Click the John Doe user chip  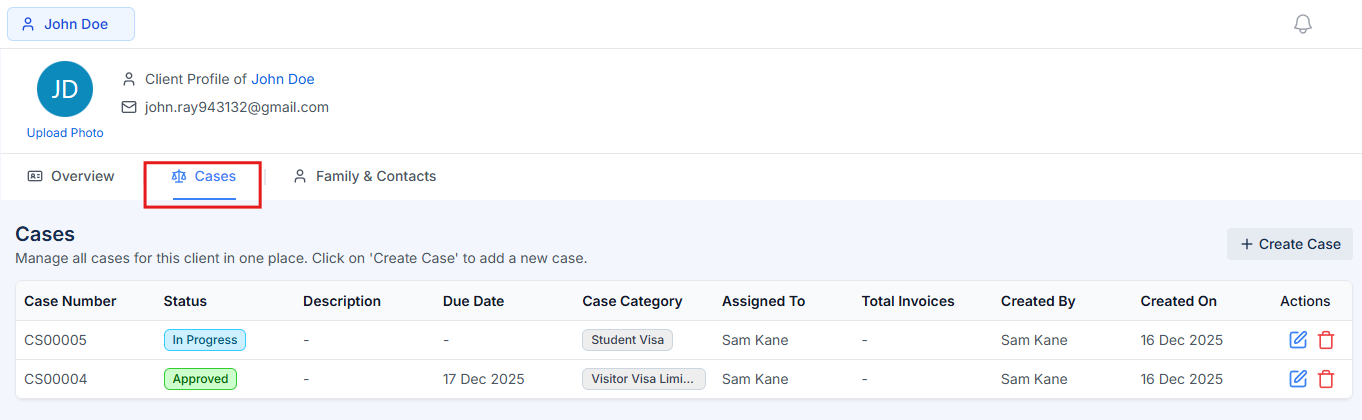(x=71, y=24)
